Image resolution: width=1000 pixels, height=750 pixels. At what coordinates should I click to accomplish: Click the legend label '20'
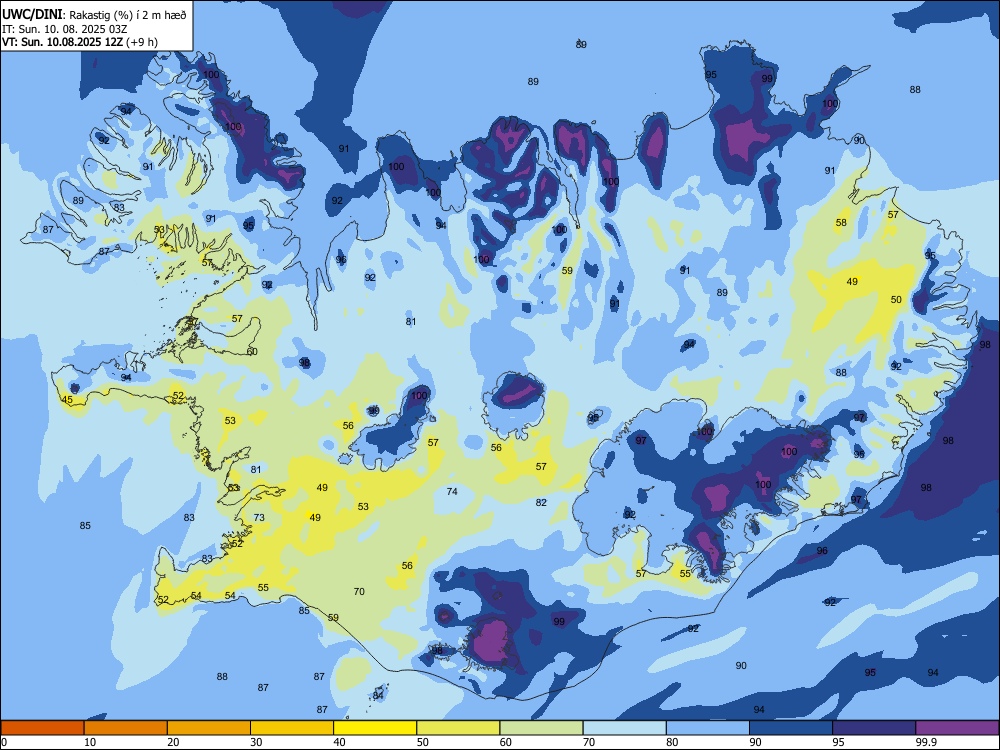(x=173, y=742)
